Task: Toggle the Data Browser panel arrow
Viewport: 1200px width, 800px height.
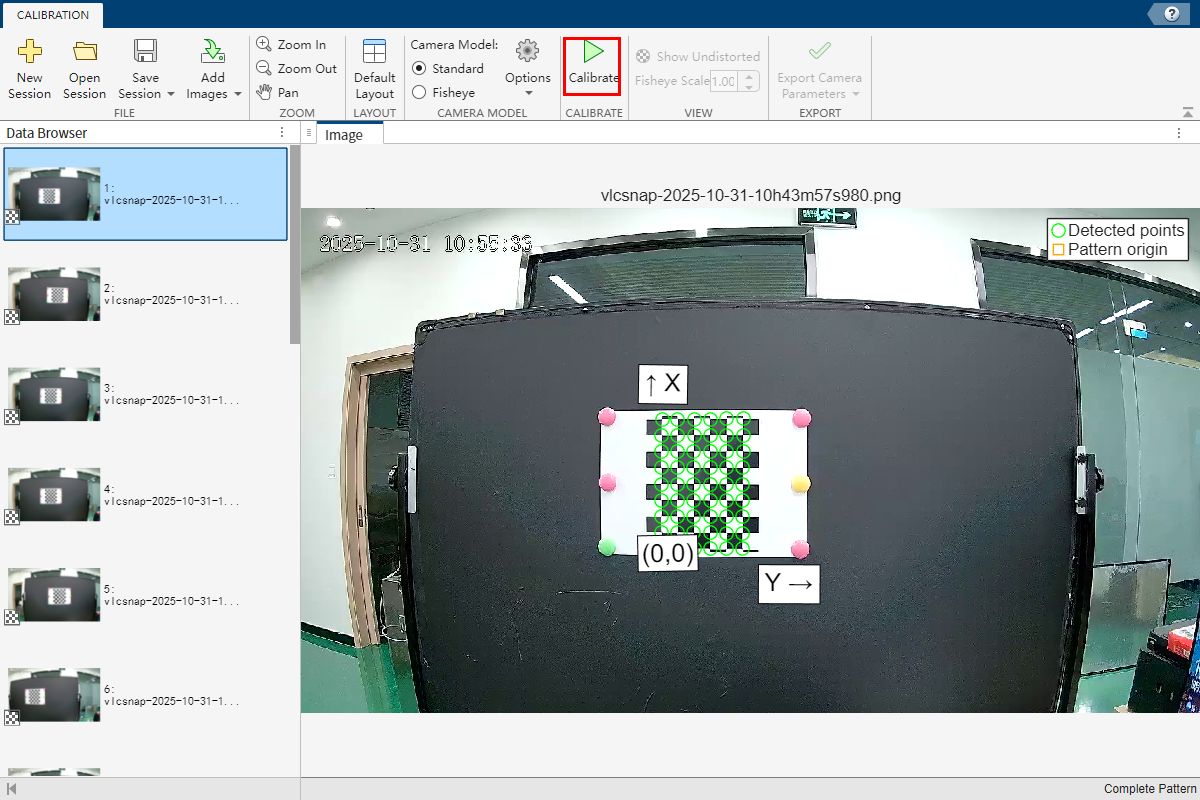Action: (x=12, y=789)
